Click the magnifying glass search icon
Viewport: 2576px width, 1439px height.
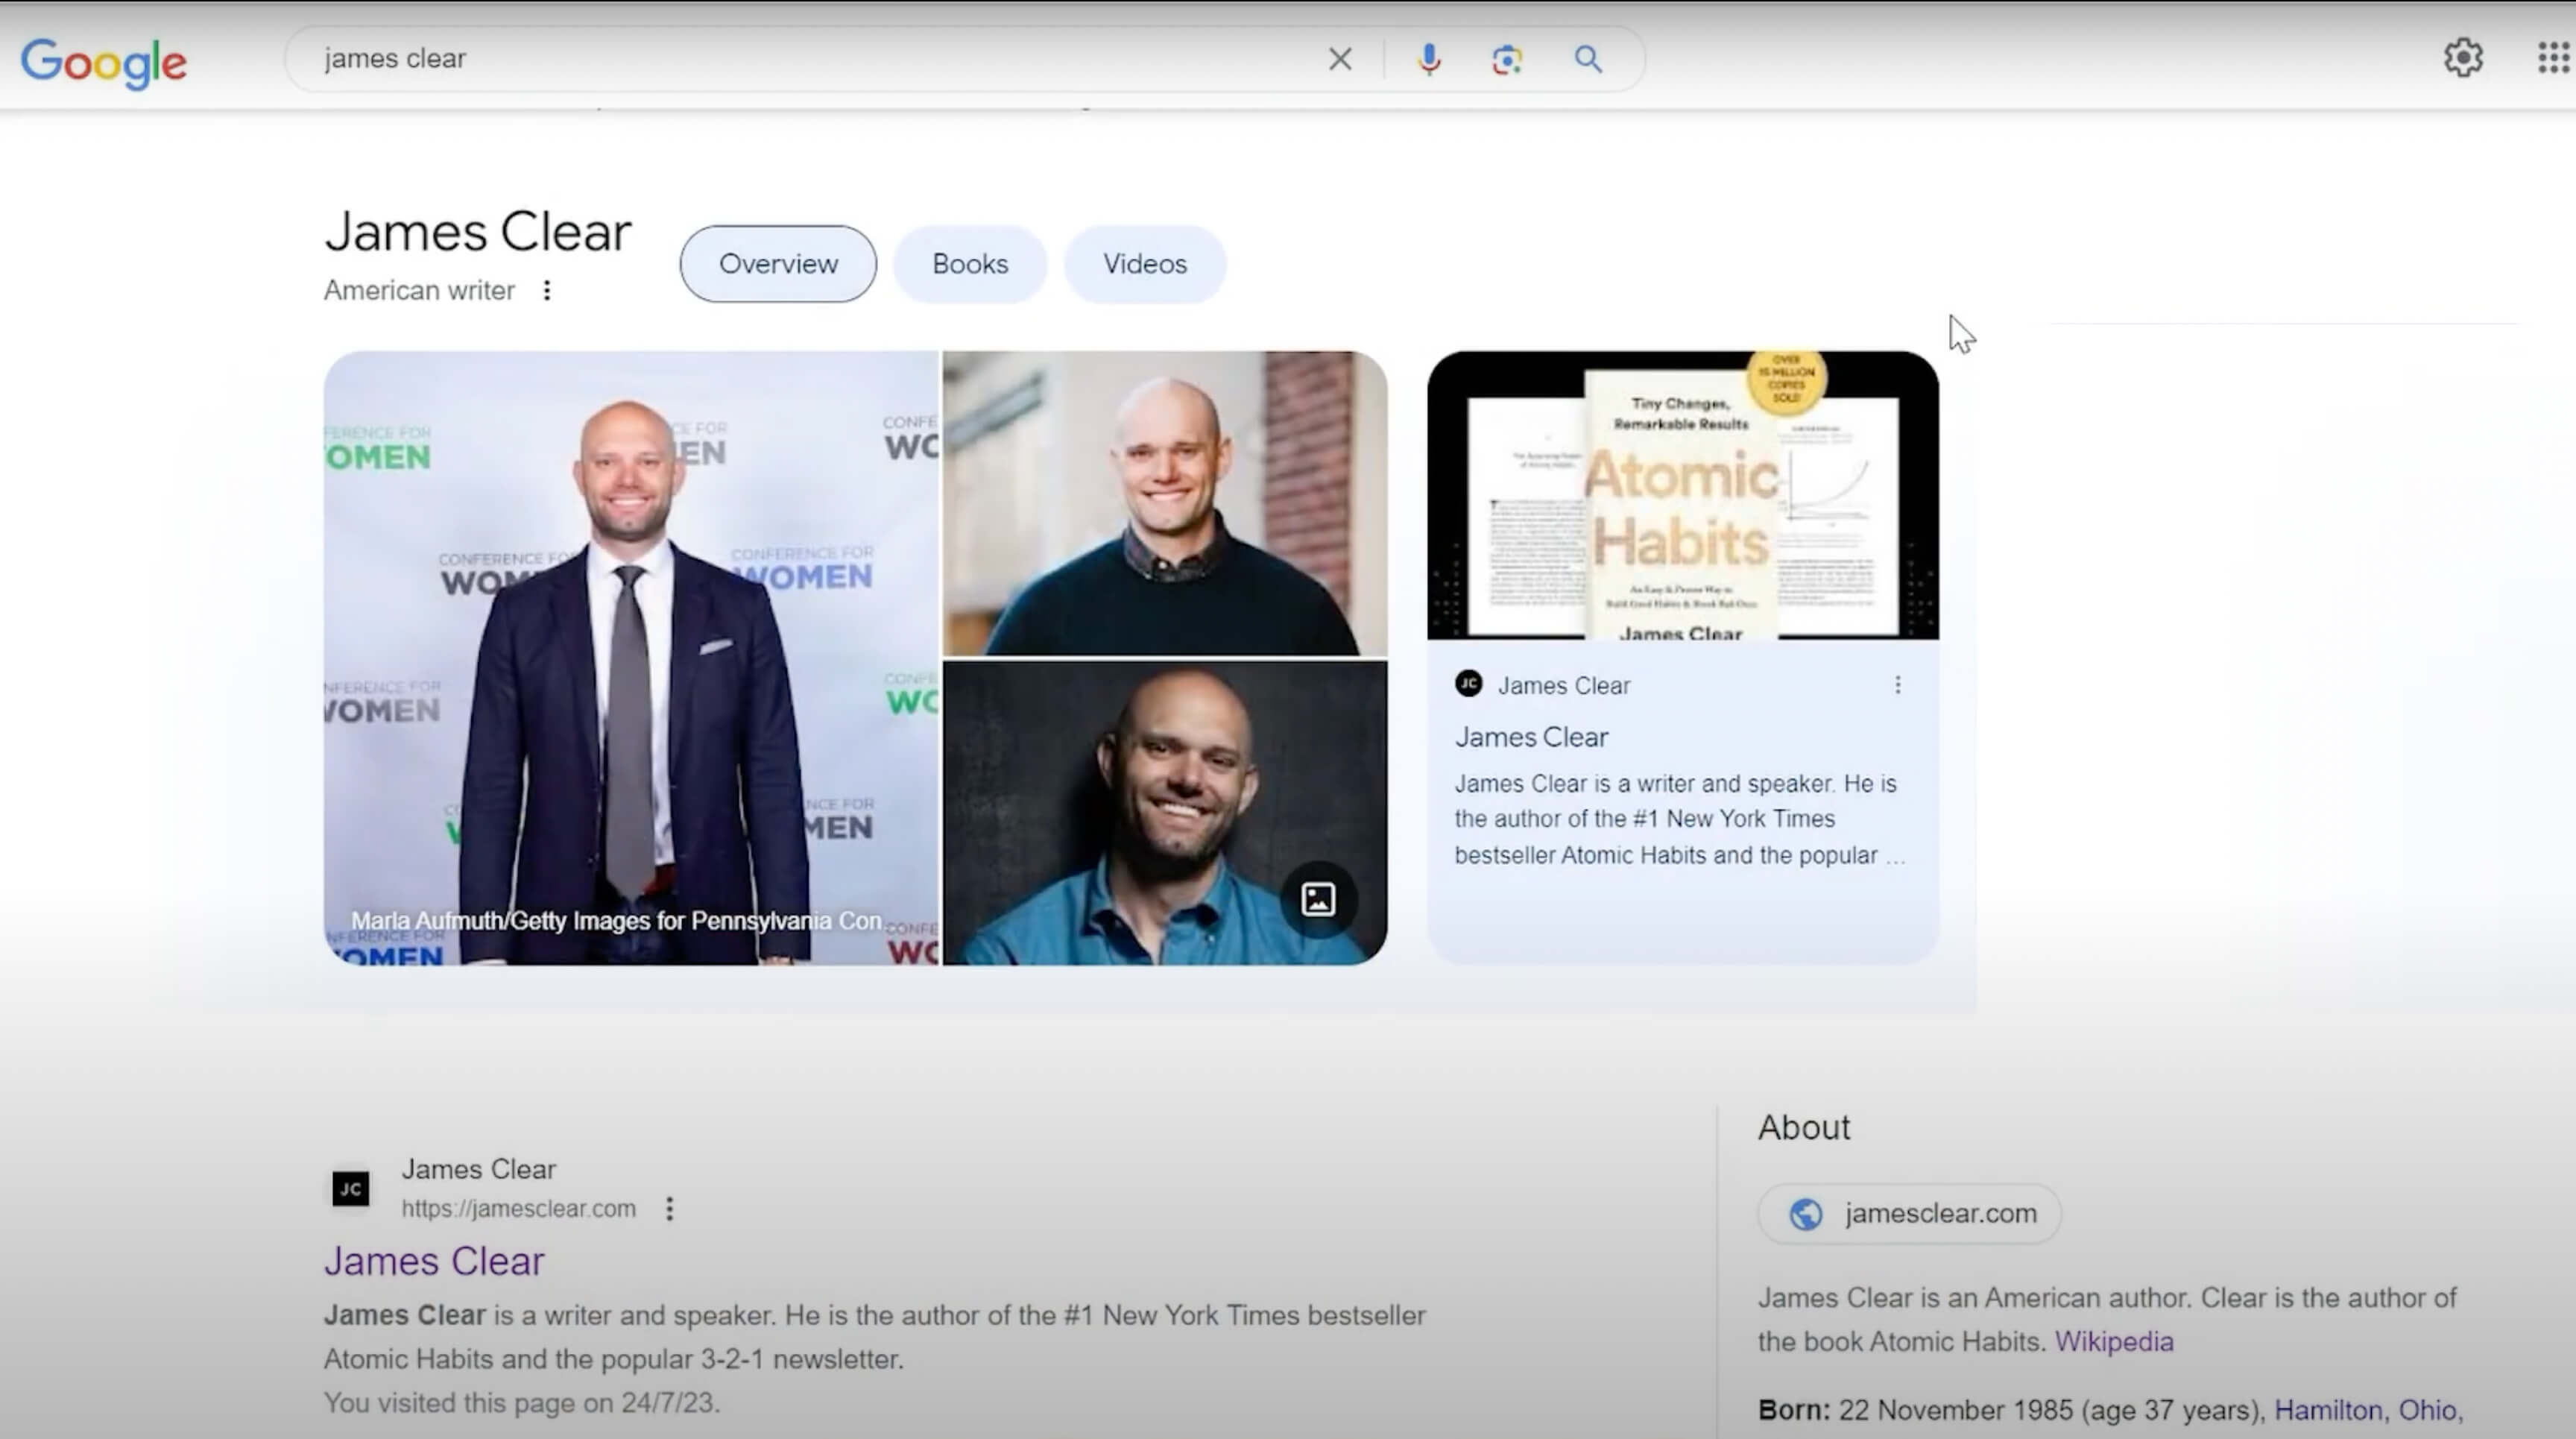point(1588,59)
